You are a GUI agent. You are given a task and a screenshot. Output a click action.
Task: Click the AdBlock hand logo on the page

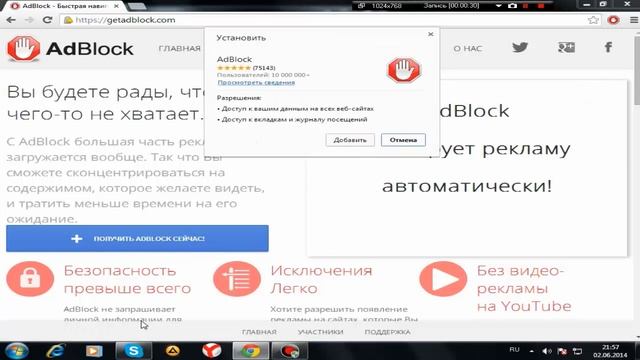(x=23, y=49)
